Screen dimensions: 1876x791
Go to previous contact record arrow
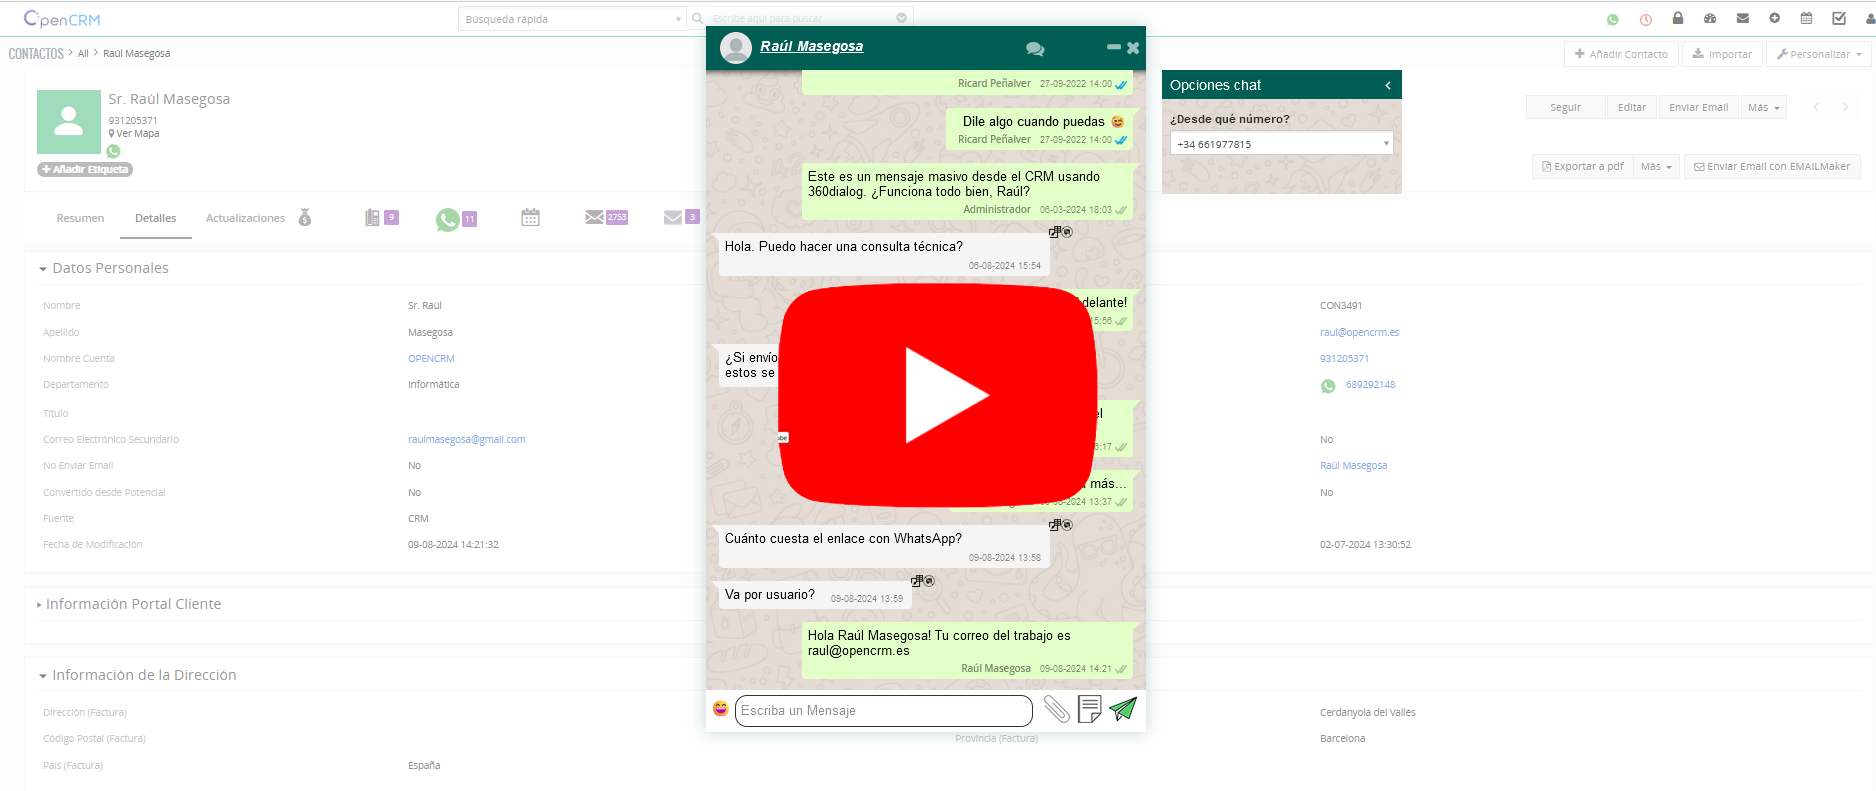[1816, 107]
